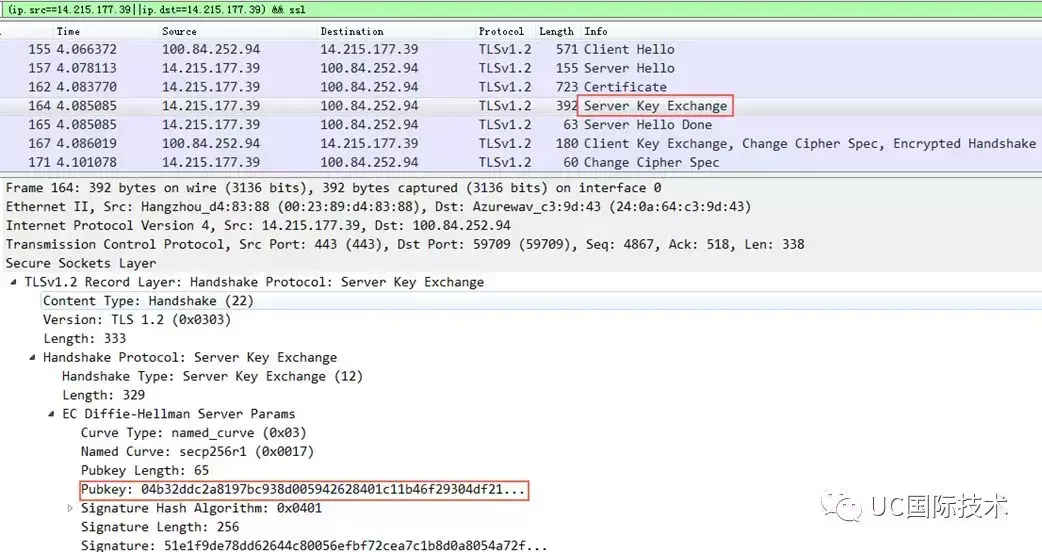This screenshot has height=552, width=1042.
Task: Select the Signature value field
Action: point(314,545)
